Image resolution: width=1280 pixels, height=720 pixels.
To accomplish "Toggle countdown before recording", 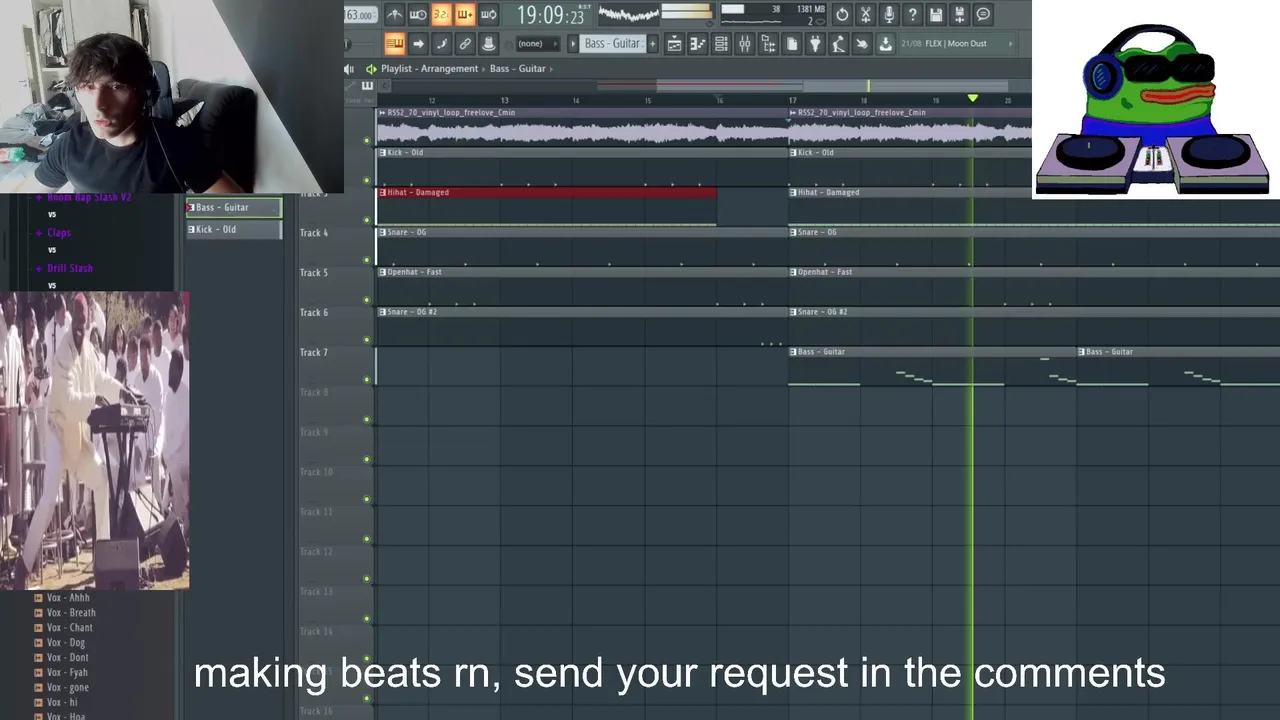I will (x=441, y=15).
